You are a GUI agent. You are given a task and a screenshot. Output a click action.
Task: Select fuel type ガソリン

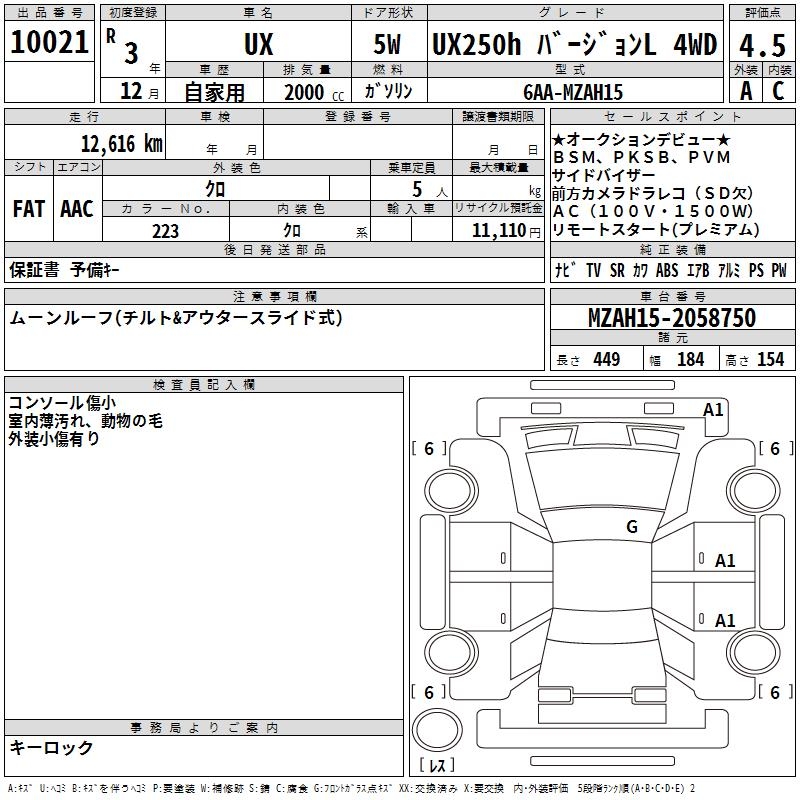388,91
